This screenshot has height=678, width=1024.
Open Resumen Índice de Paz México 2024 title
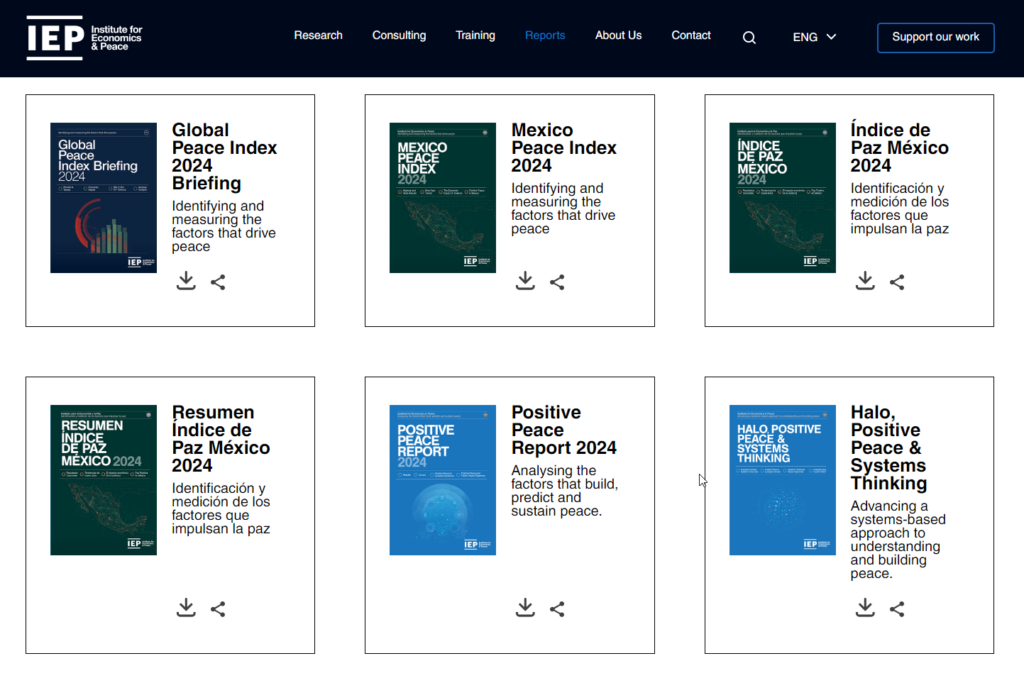(x=221, y=439)
